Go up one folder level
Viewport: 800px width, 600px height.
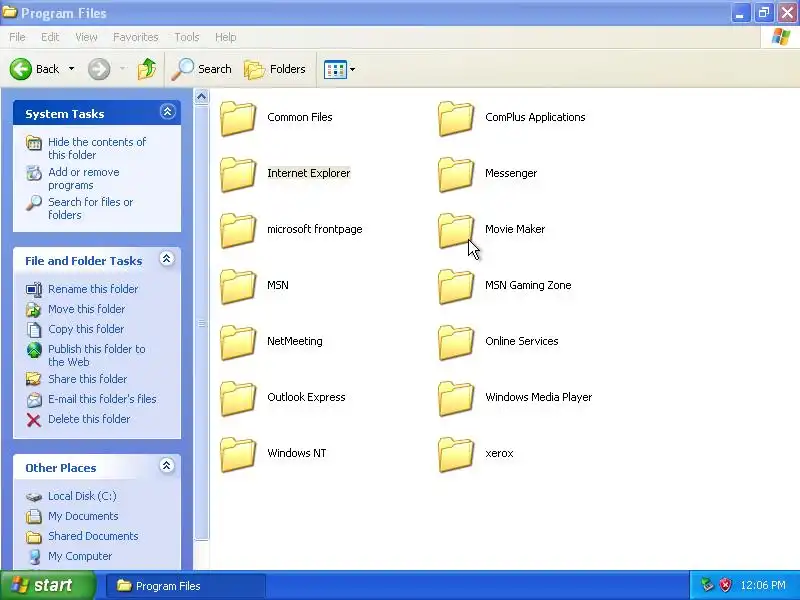[x=147, y=69]
